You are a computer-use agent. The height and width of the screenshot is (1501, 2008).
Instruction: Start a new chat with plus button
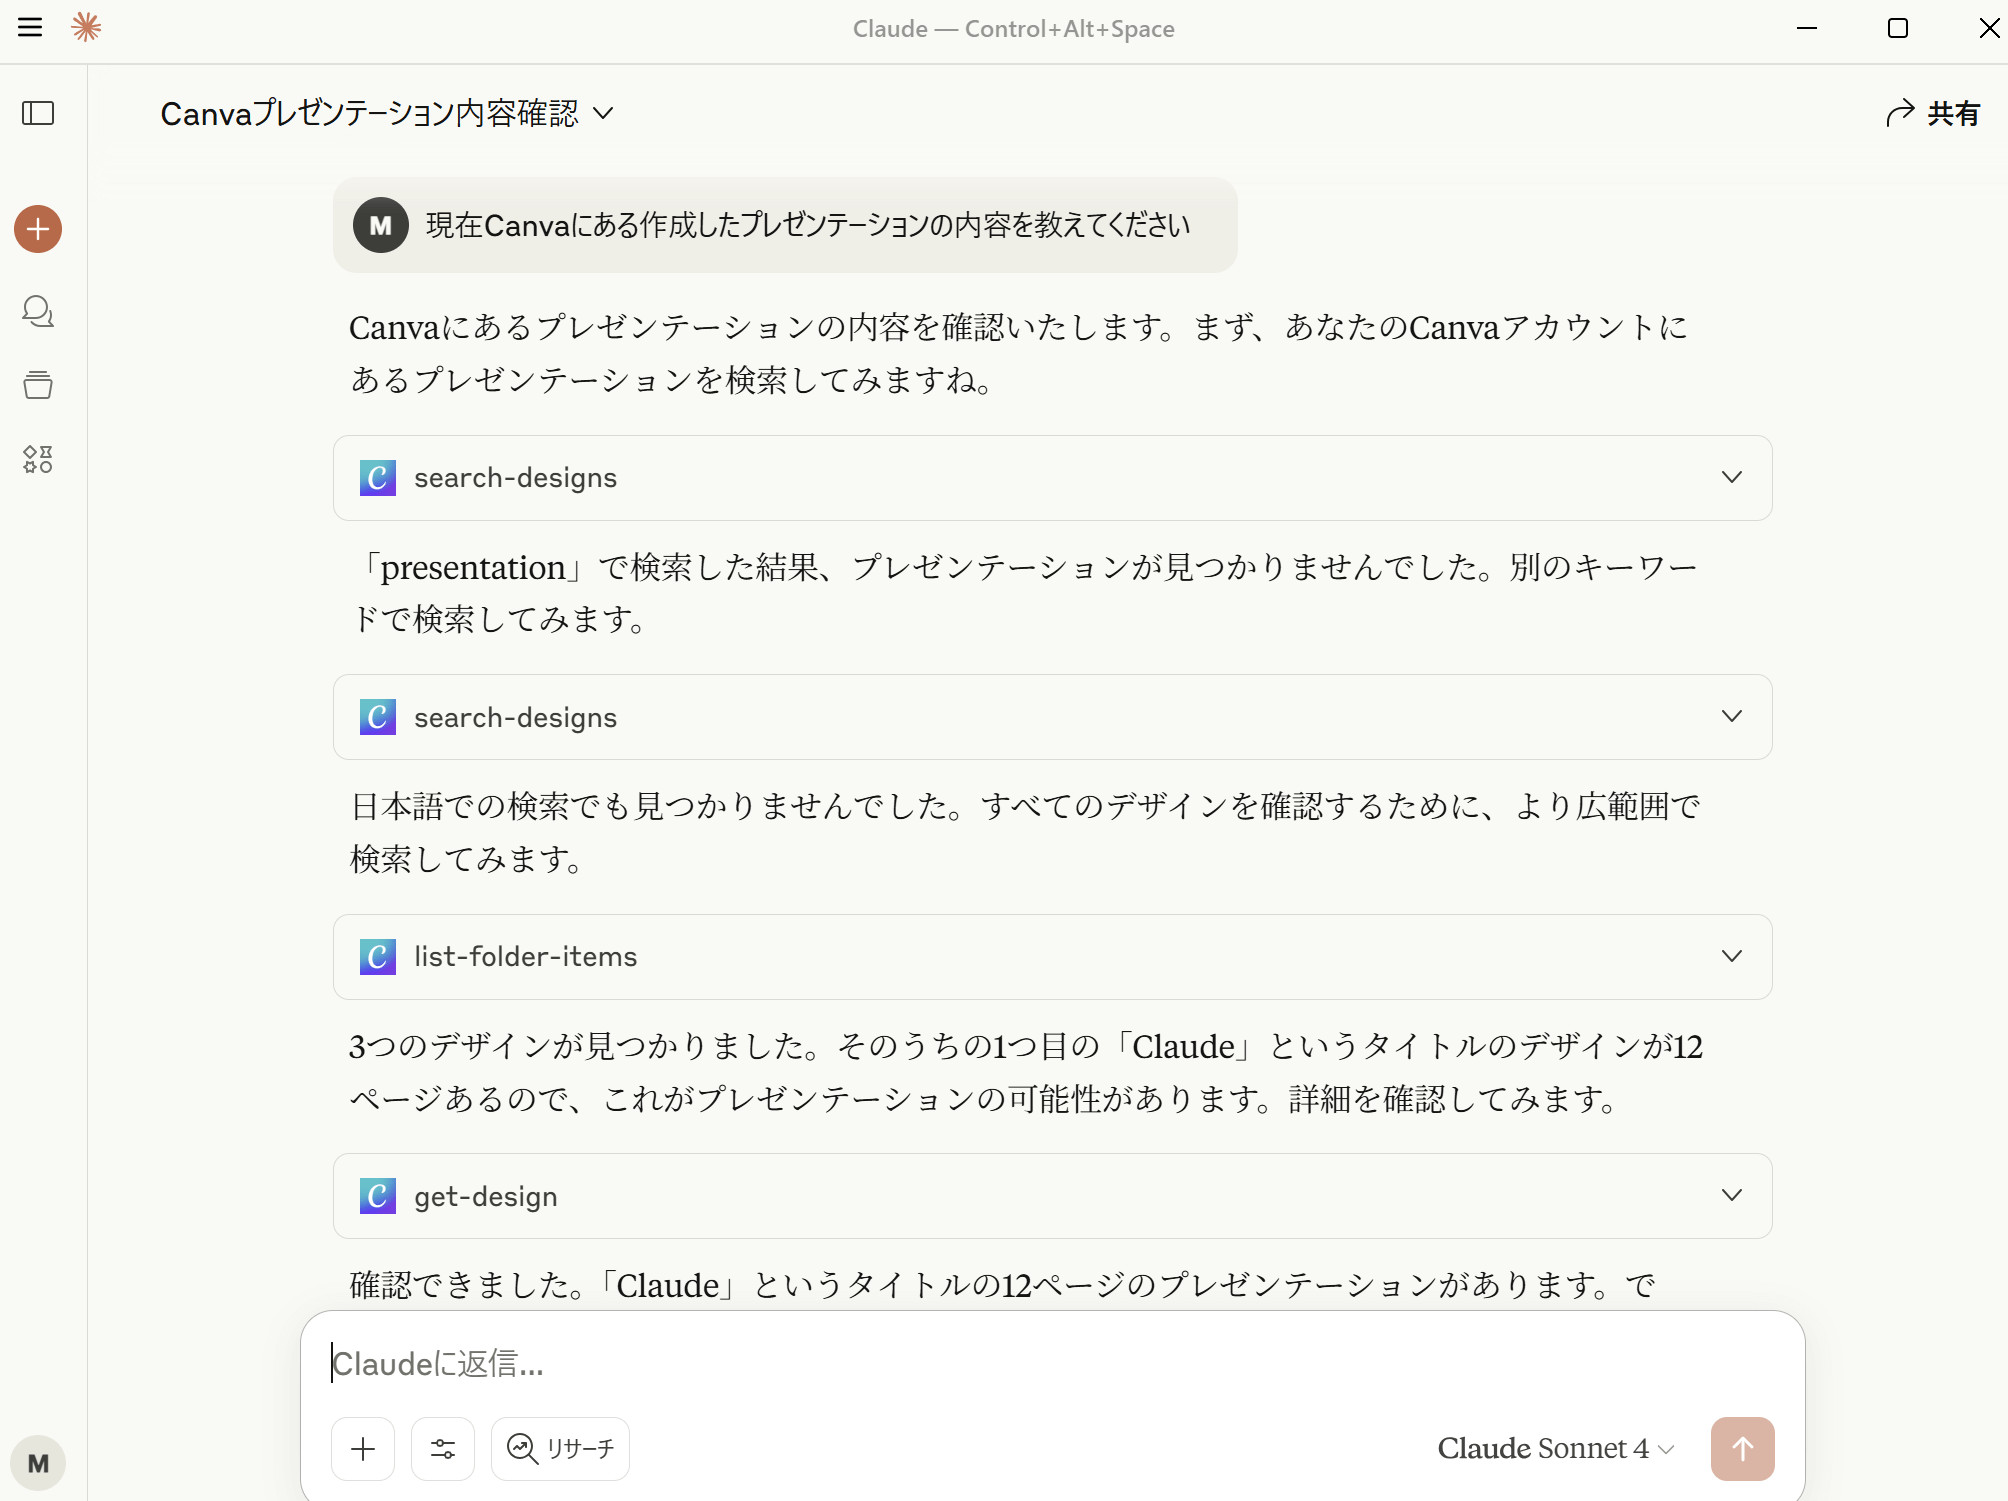[38, 229]
